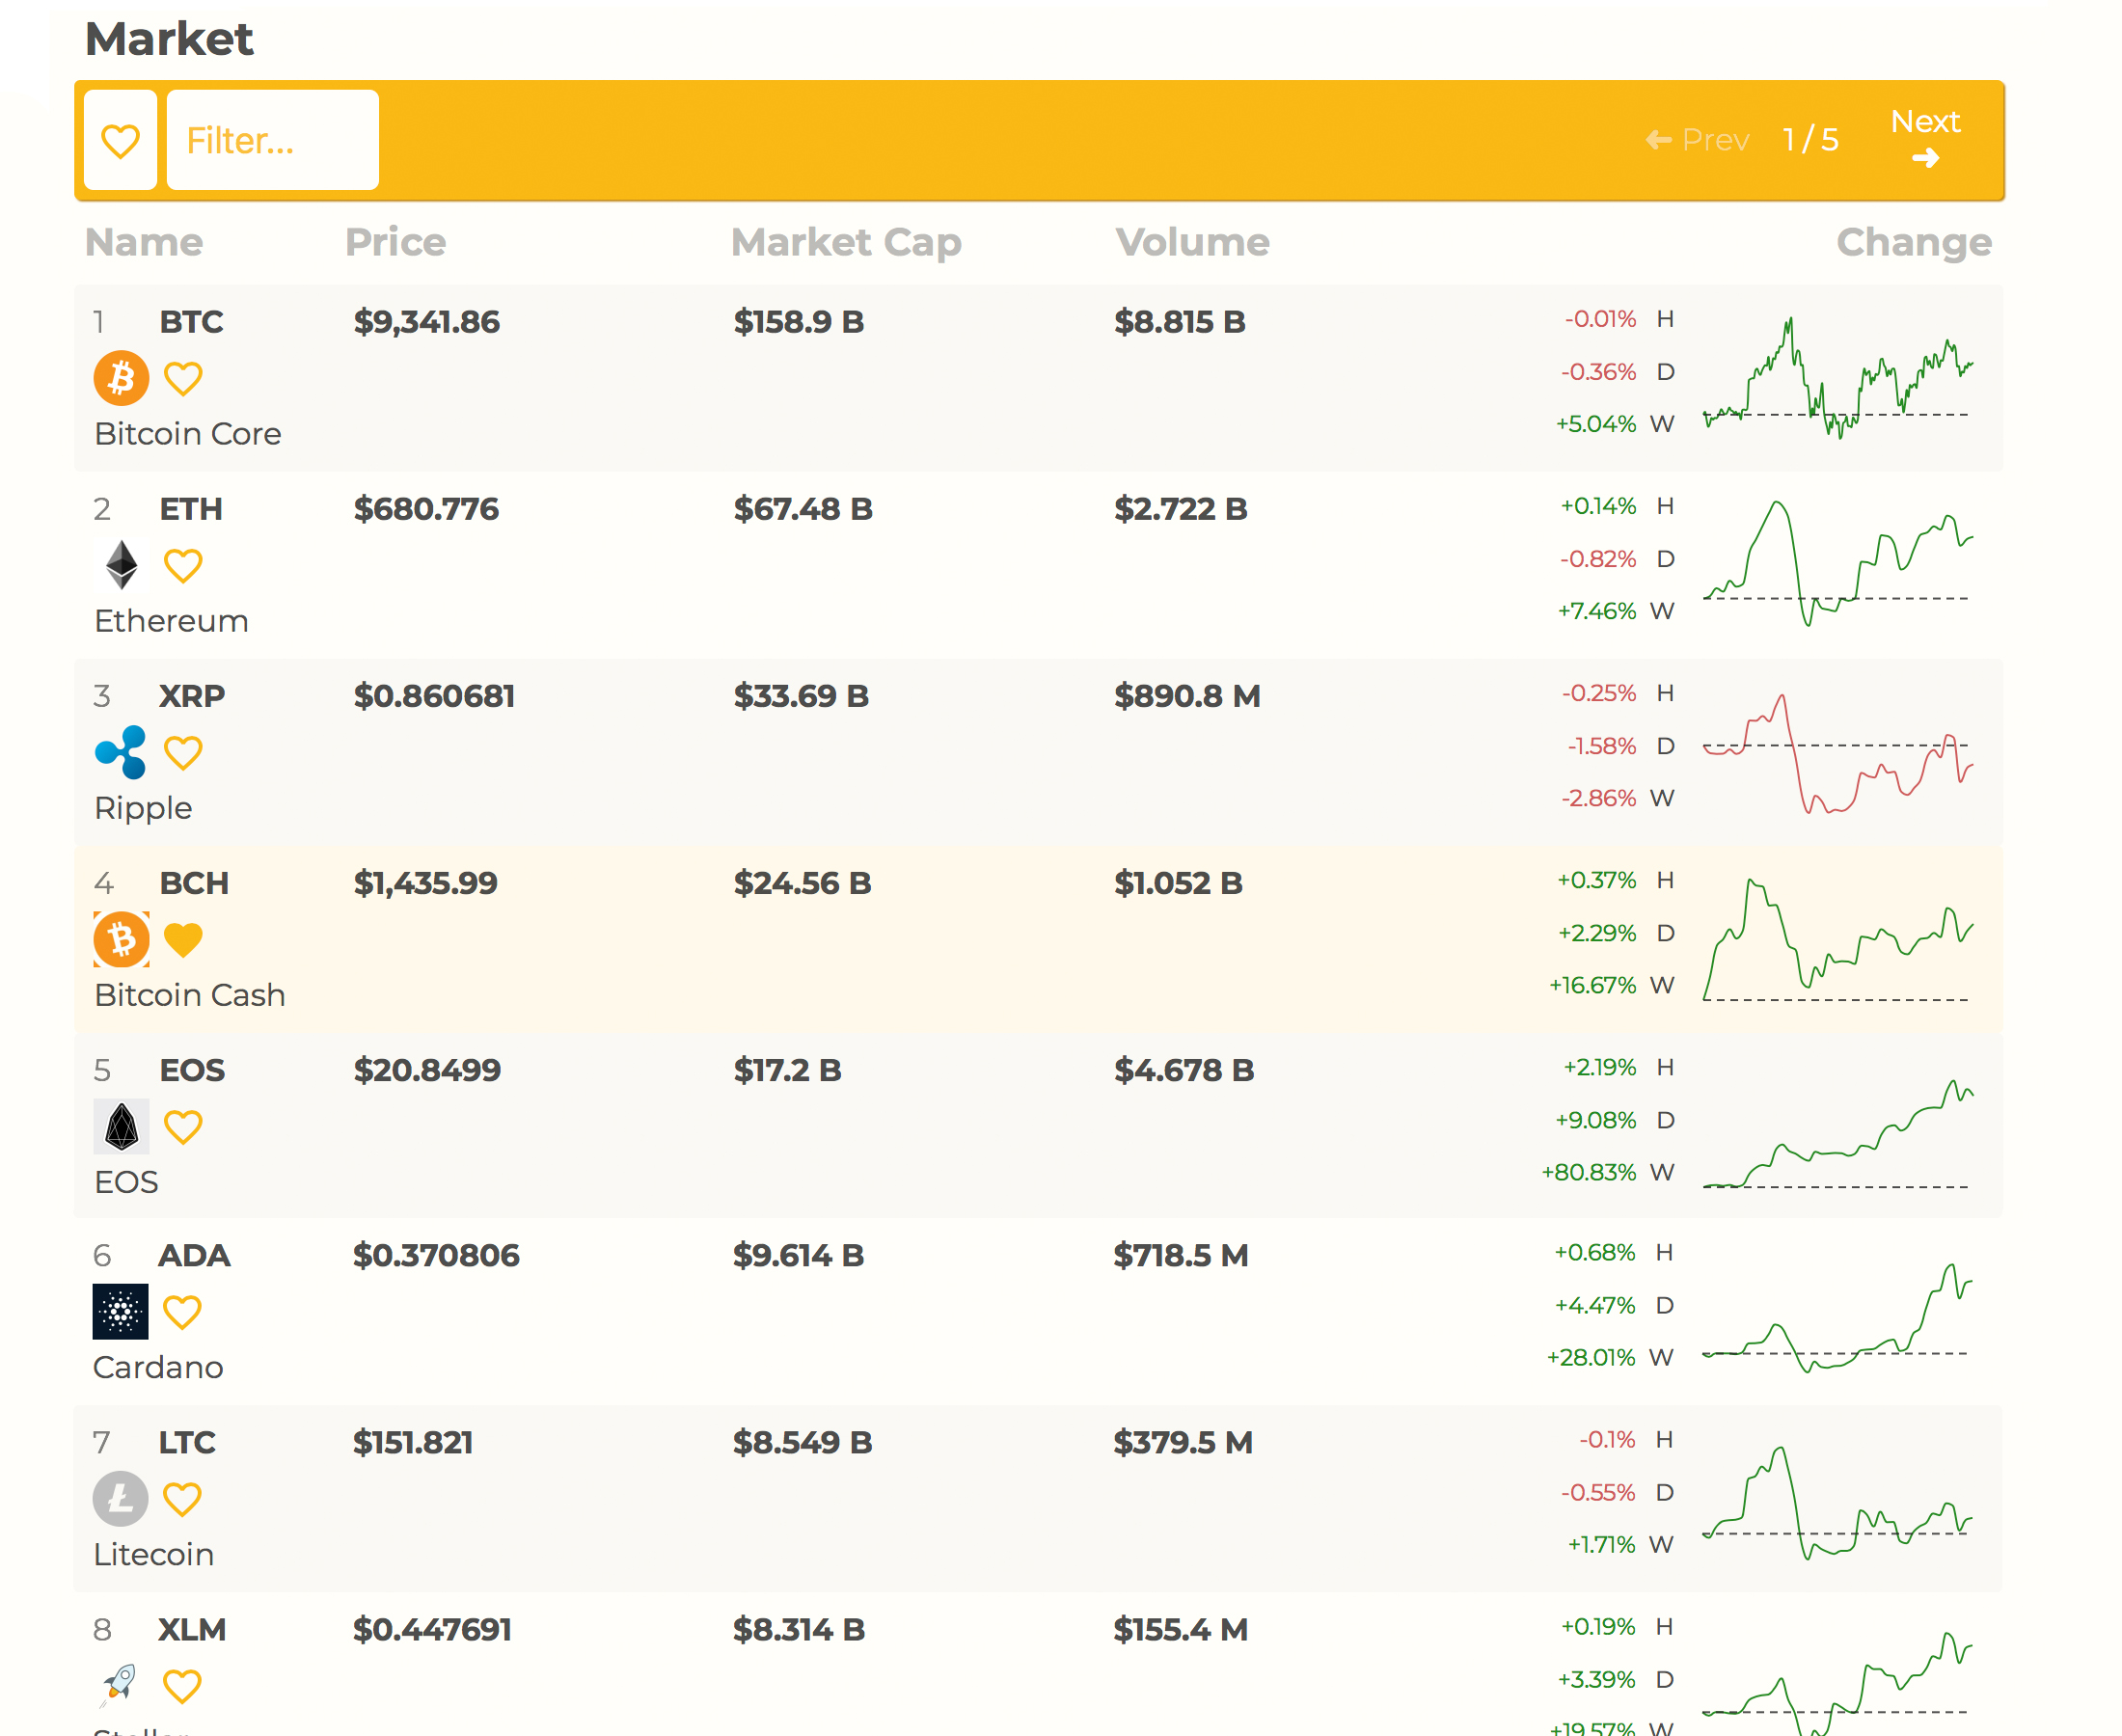Click XRP market cap $33.69 B
Viewport: 2122px width, 1736px height.
point(801,696)
